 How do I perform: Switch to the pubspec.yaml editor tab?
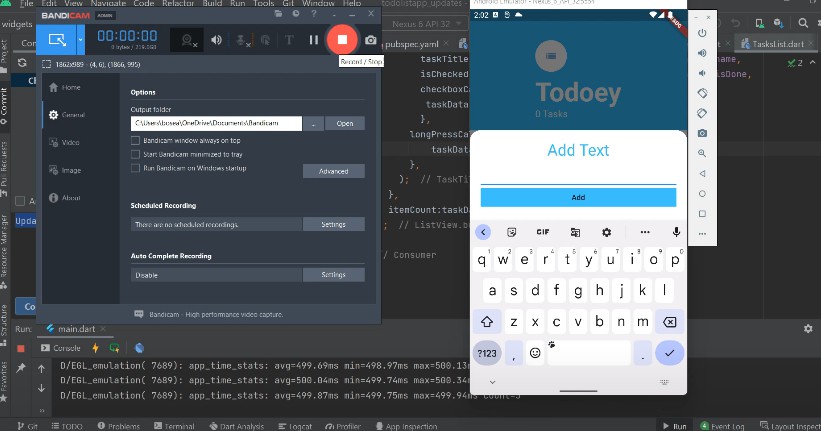[x=412, y=44]
